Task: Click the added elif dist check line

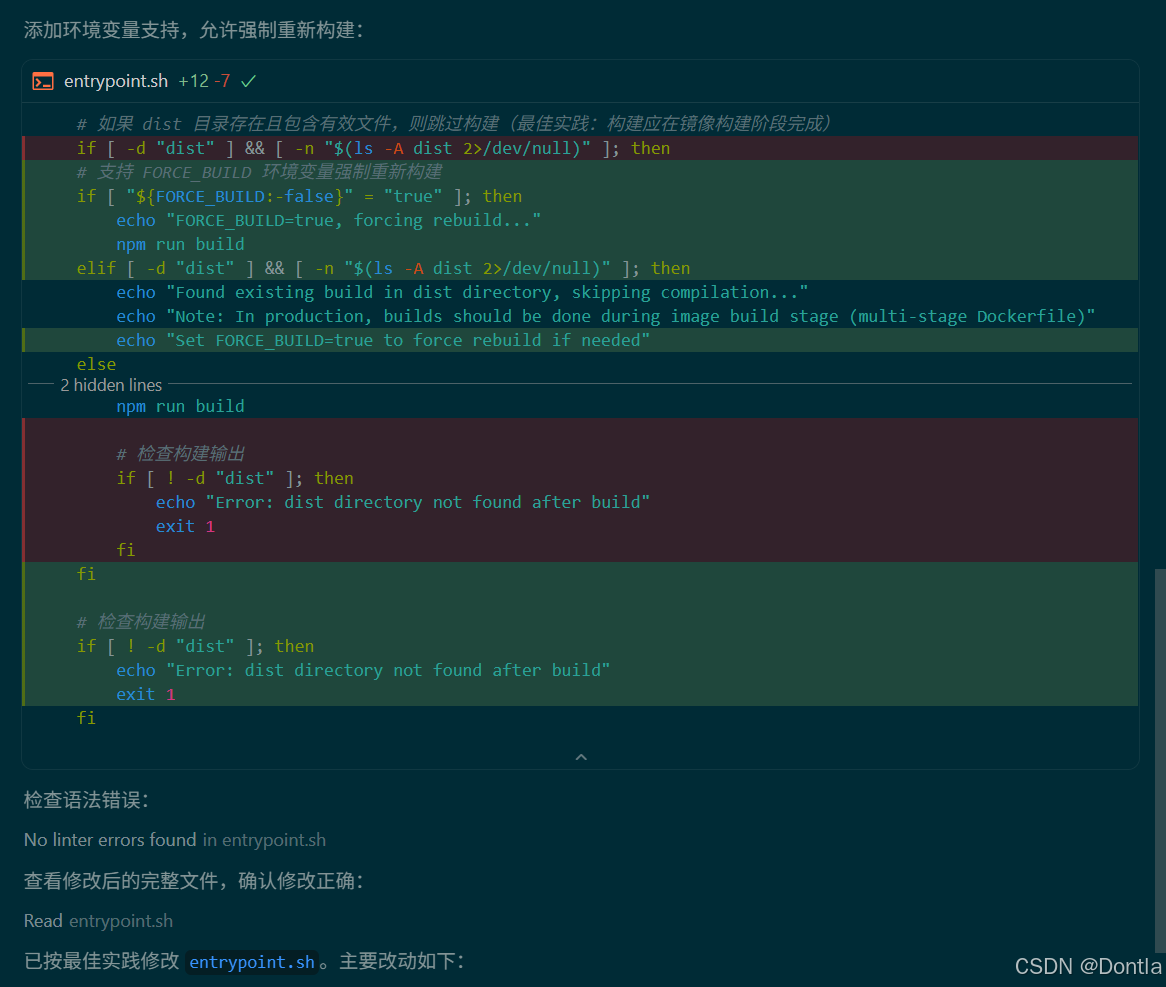Action: [580, 268]
